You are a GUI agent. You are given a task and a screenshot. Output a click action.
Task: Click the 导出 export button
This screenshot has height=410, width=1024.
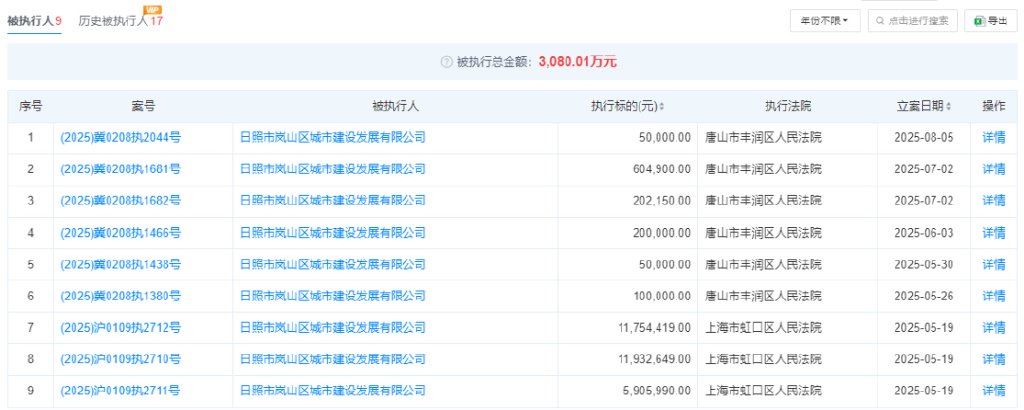(990, 21)
